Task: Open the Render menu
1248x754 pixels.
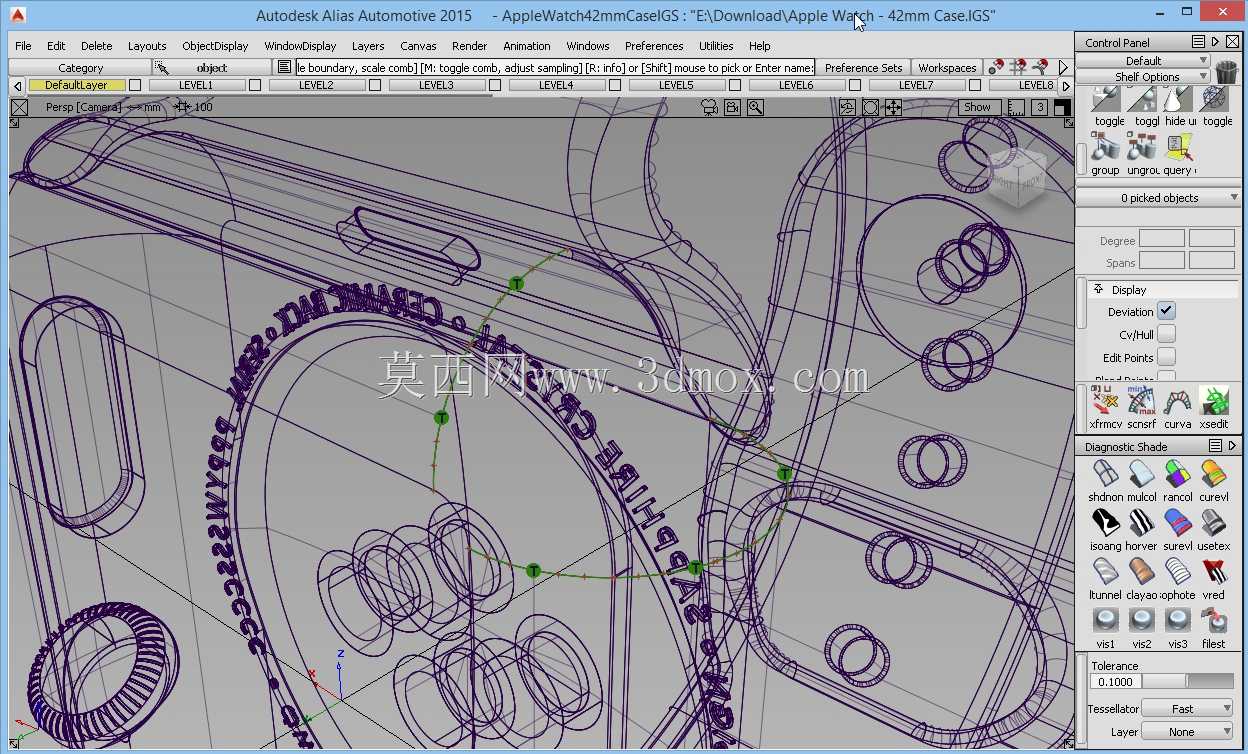Action: (x=469, y=46)
